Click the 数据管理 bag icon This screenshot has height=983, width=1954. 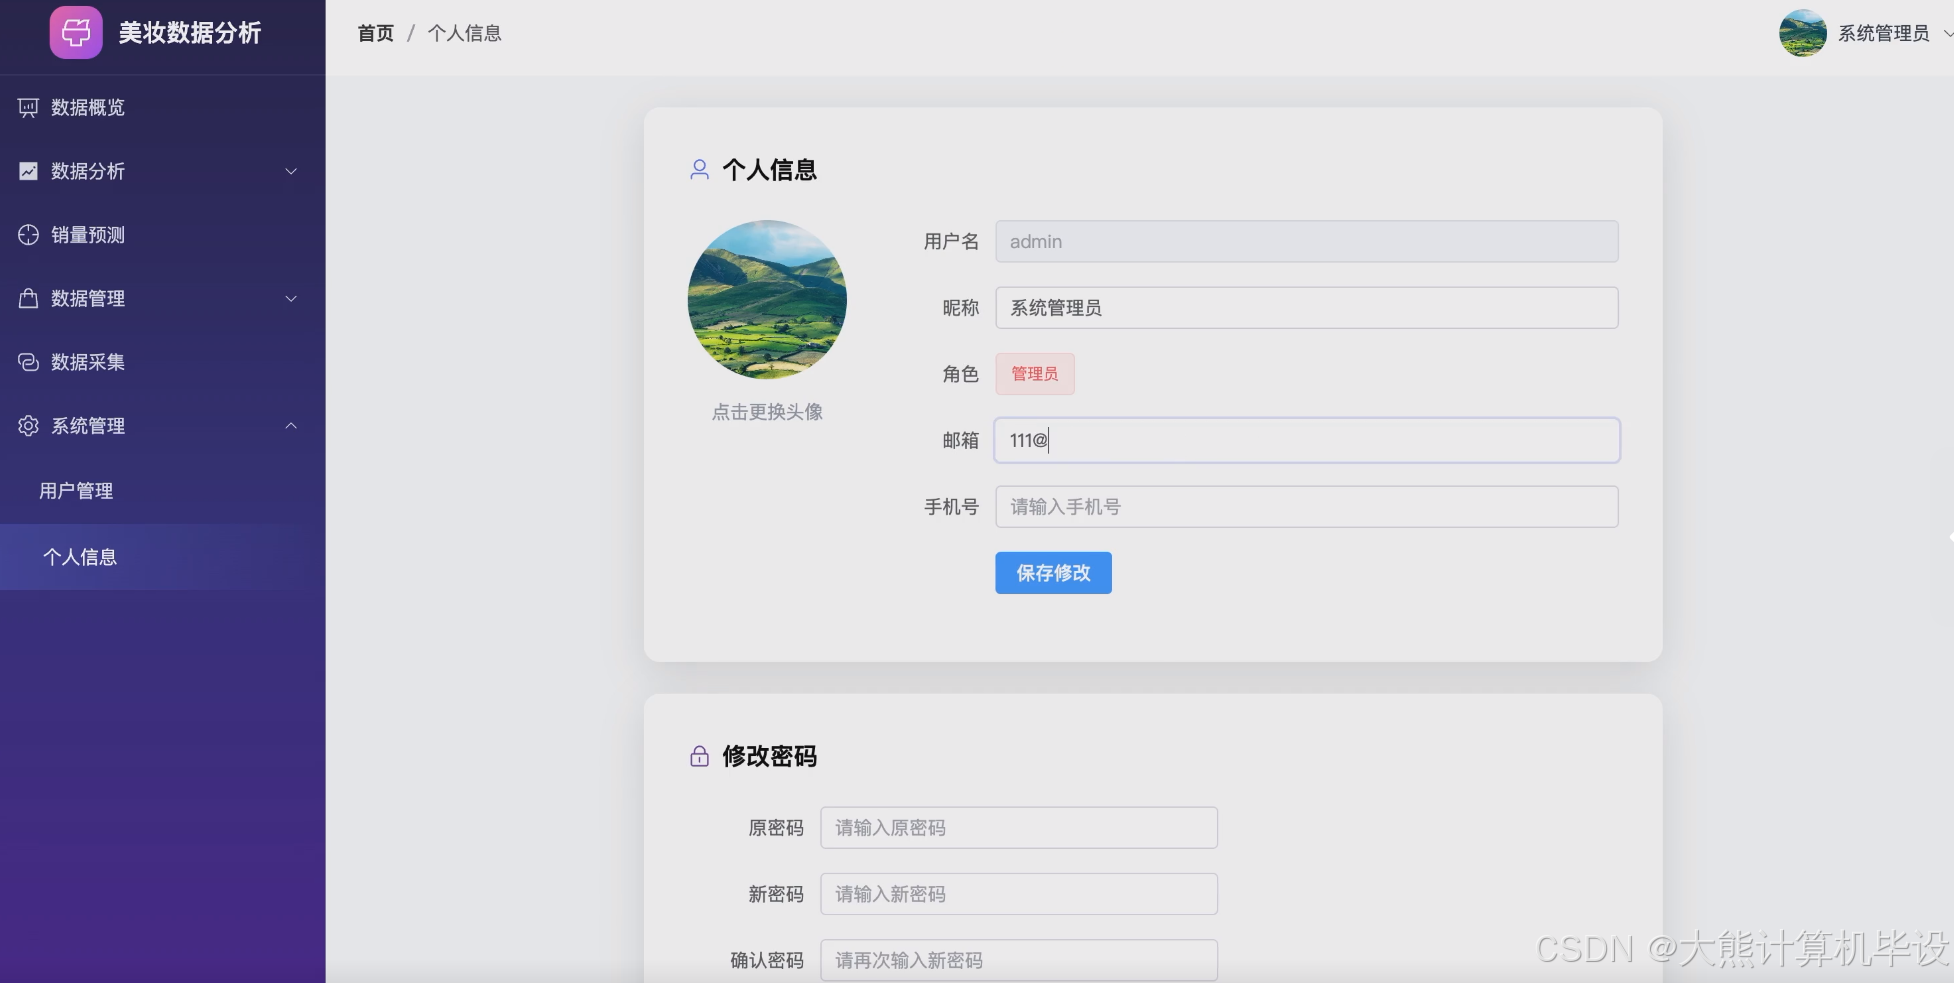pyautogui.click(x=27, y=298)
